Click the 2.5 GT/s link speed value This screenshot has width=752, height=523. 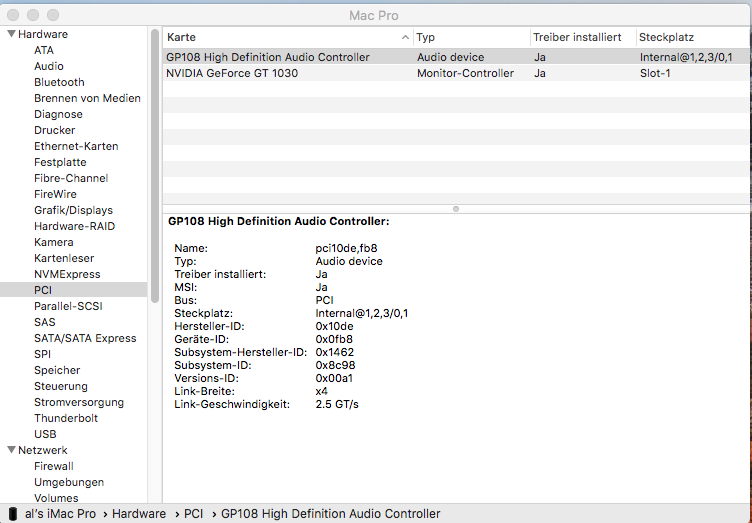click(x=337, y=404)
